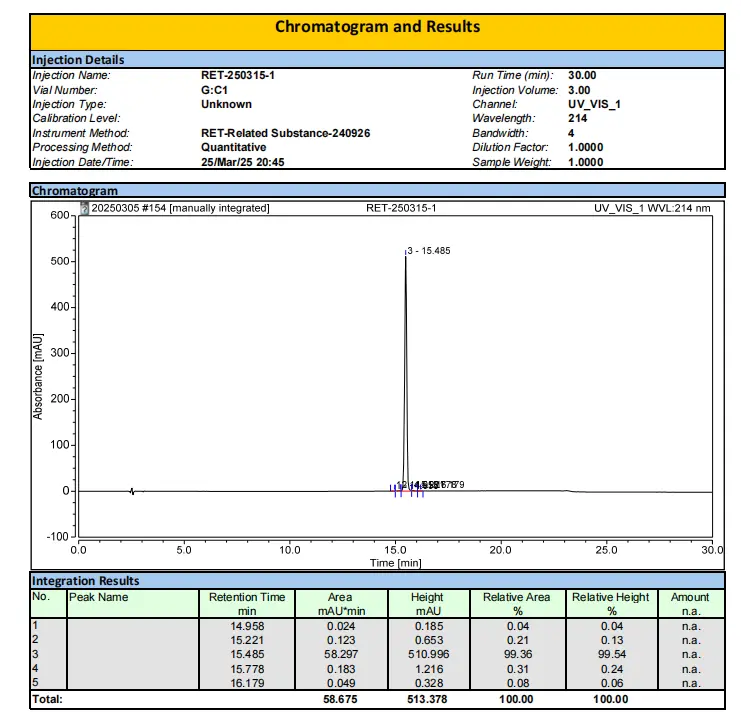Screen dimensions: 741x728
Task: Click the Time [min] axis label
Action: pos(396,563)
